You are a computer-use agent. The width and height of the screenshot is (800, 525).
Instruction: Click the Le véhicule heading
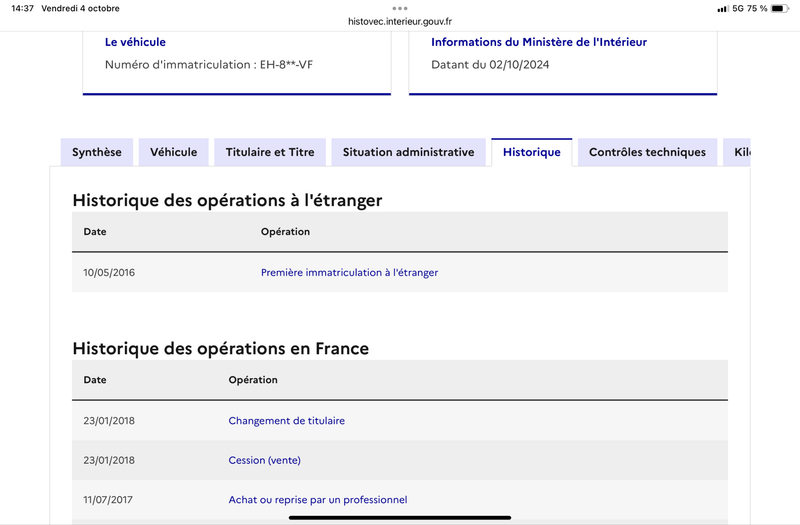click(x=135, y=42)
